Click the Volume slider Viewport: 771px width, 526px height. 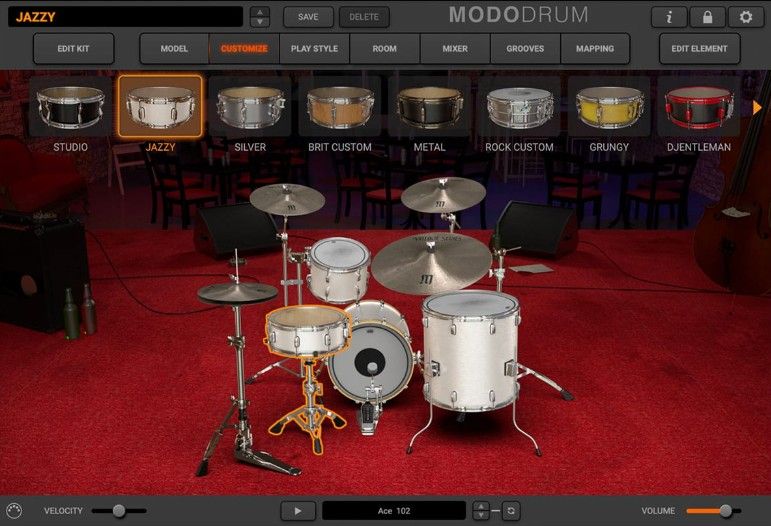tap(713, 511)
